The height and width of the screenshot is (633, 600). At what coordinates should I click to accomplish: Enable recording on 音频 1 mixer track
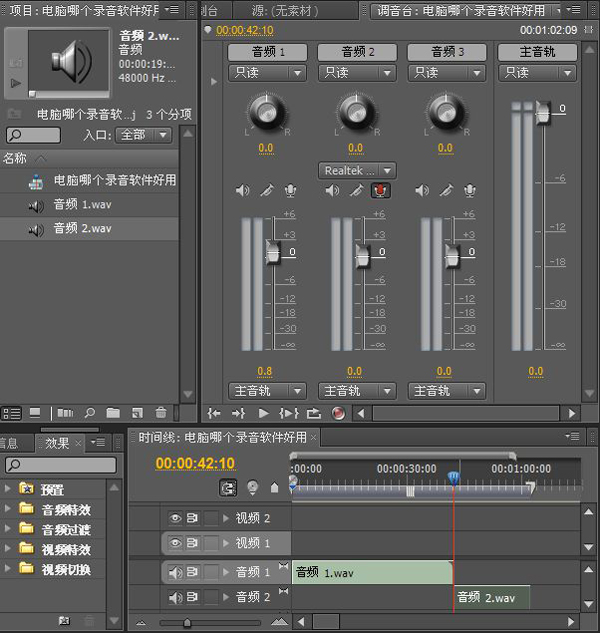pos(290,190)
